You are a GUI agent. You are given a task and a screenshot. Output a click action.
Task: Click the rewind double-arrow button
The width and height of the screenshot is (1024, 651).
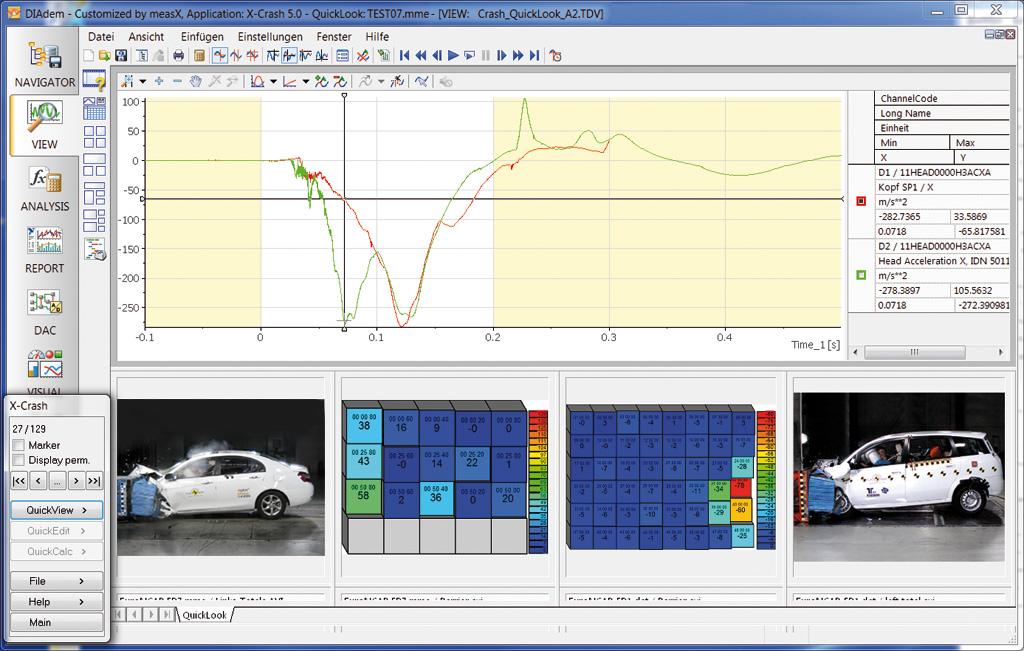[421, 56]
